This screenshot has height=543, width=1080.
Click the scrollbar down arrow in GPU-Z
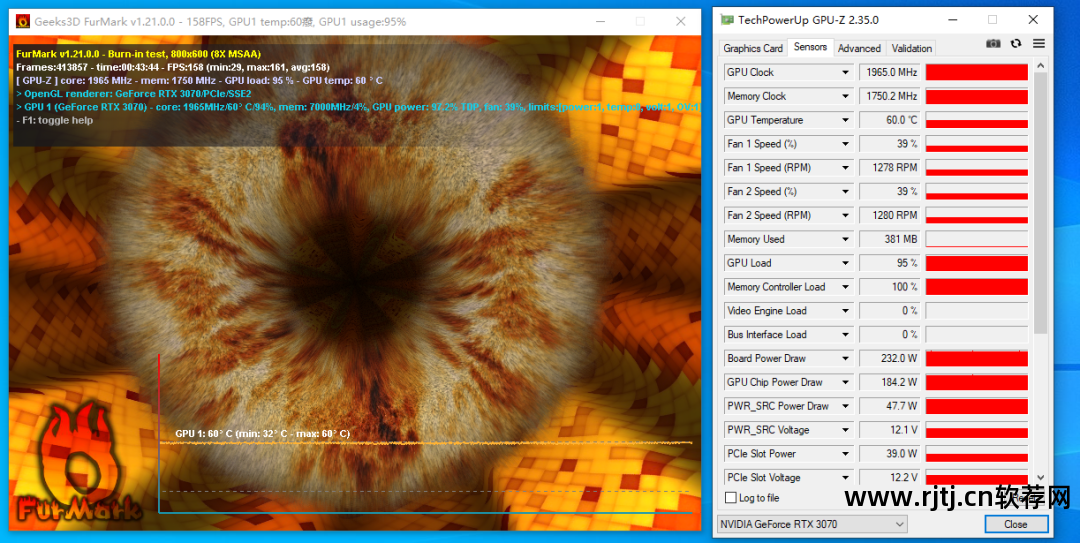coord(1040,478)
